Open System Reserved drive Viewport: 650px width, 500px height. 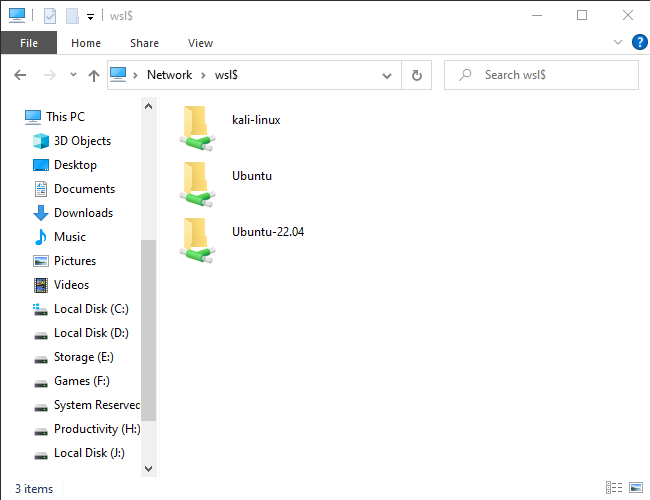(97, 405)
